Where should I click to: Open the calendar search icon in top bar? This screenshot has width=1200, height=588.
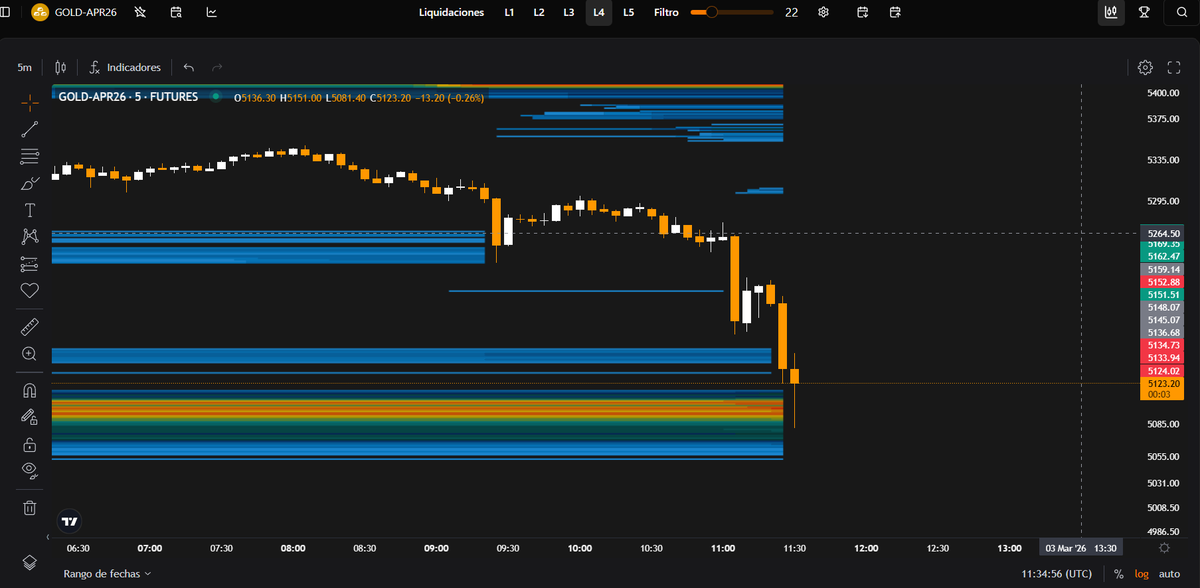(176, 13)
